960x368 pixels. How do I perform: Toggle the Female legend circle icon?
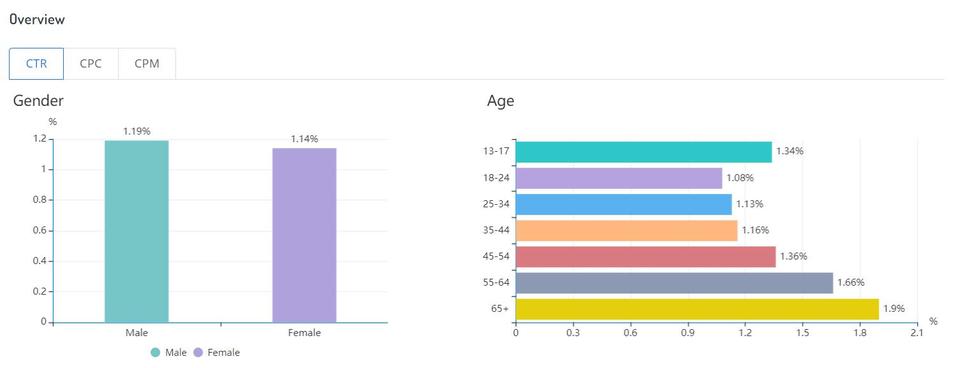pos(198,353)
